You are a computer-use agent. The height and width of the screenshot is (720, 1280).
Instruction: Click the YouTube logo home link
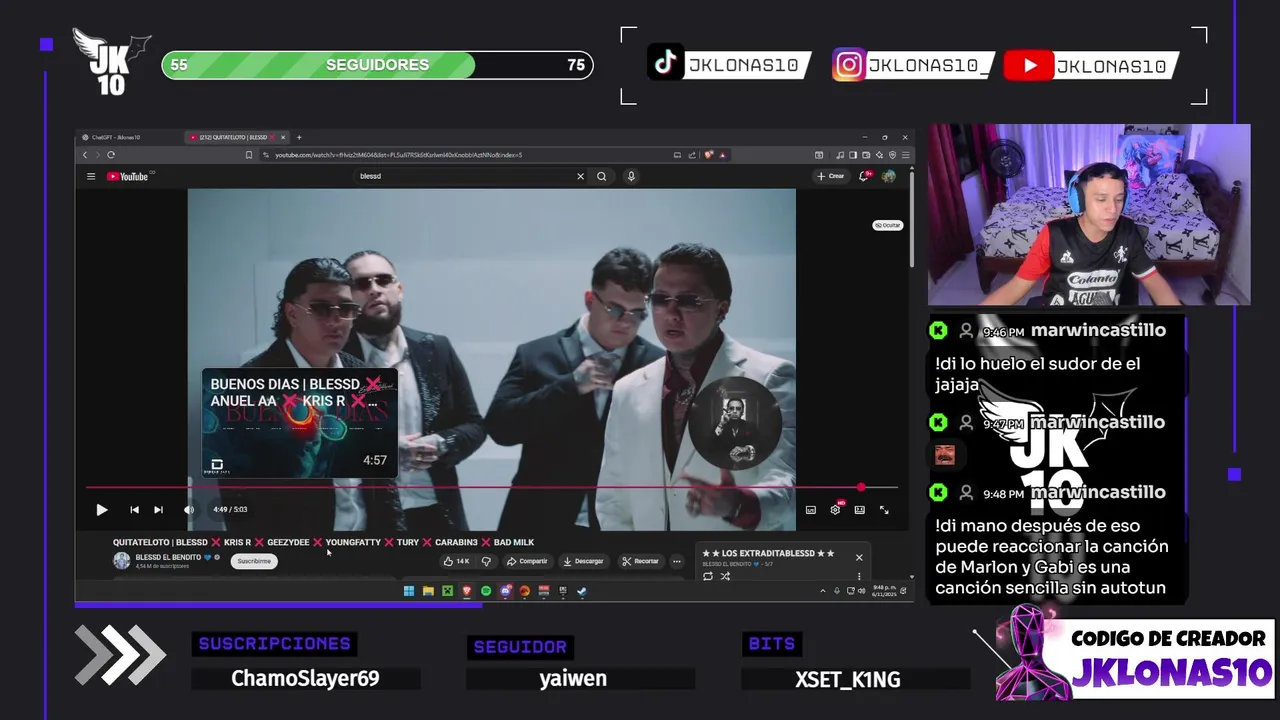tap(128, 176)
